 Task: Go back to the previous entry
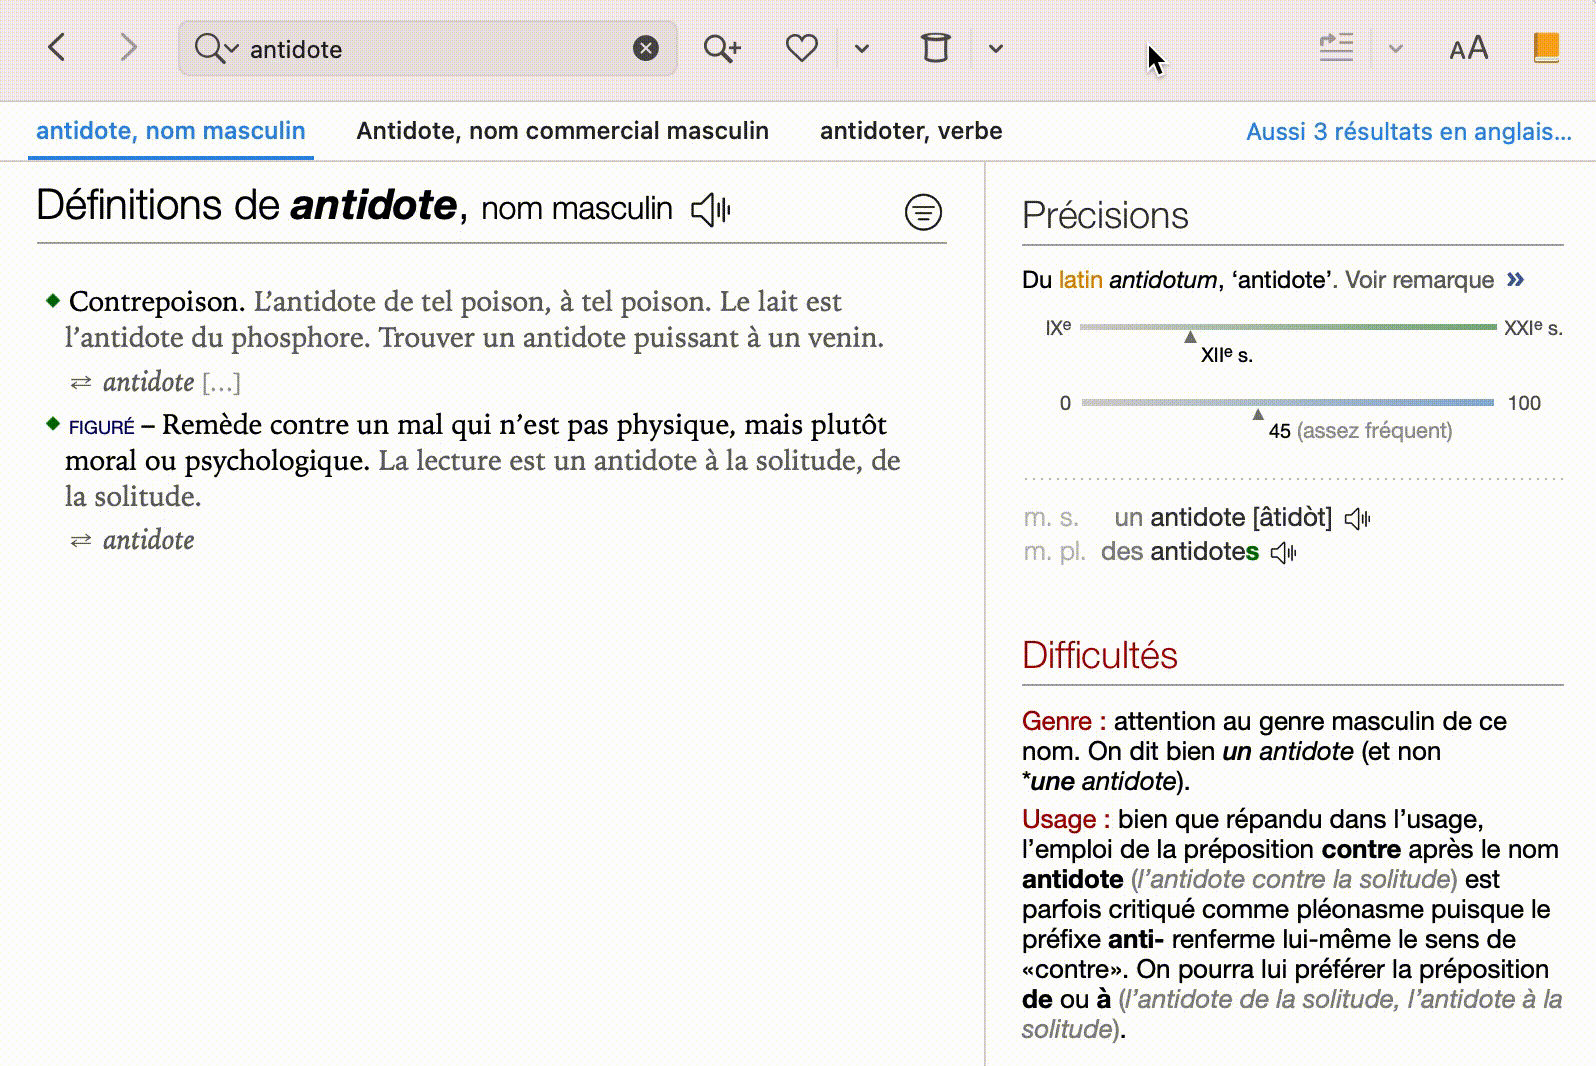point(57,47)
